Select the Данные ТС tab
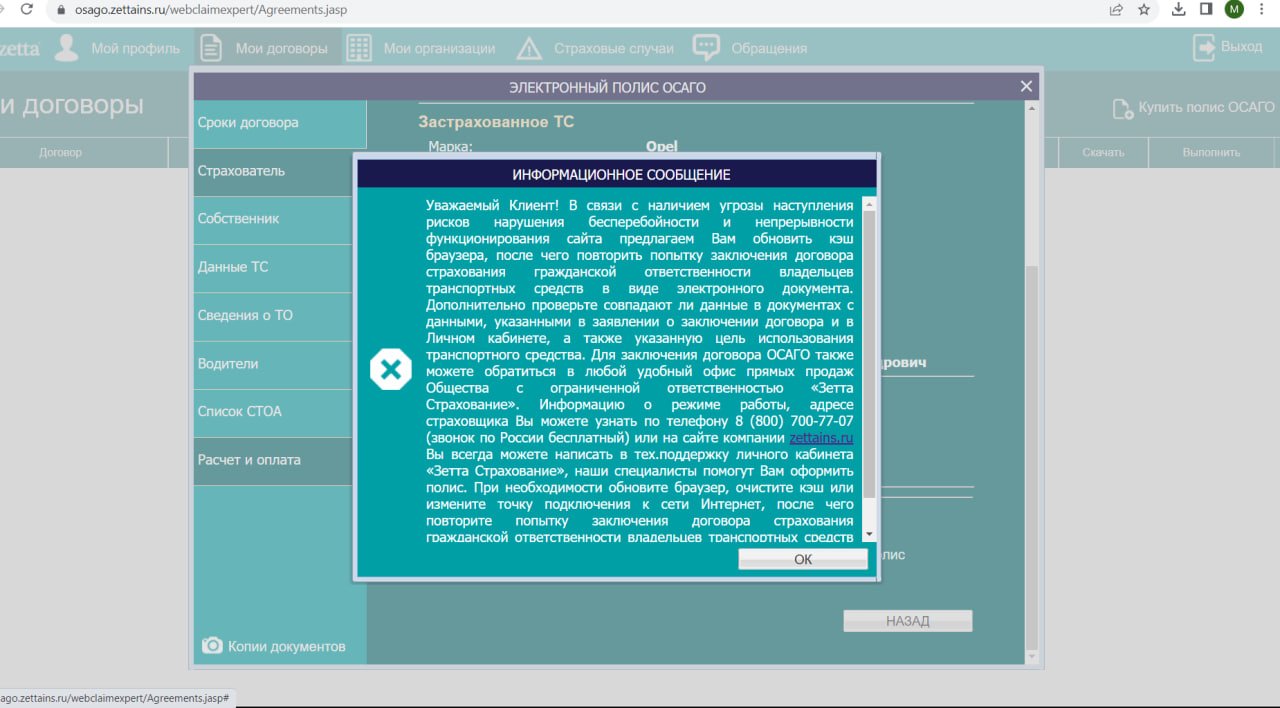 (x=273, y=267)
